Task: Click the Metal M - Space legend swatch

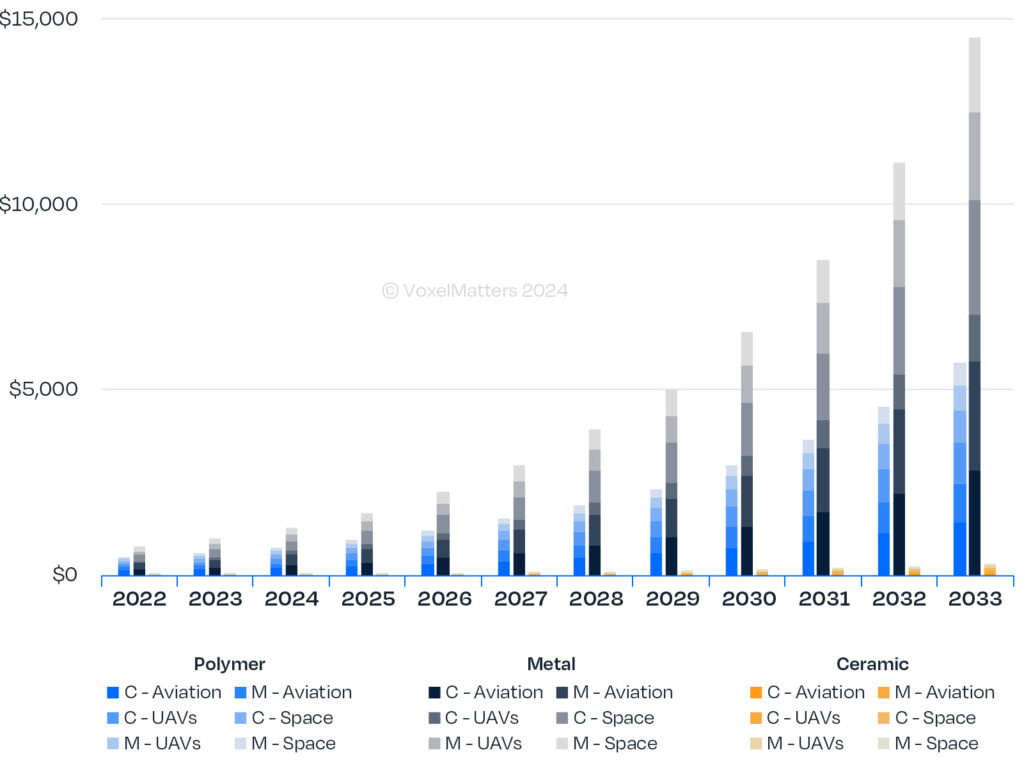Action: pos(563,744)
